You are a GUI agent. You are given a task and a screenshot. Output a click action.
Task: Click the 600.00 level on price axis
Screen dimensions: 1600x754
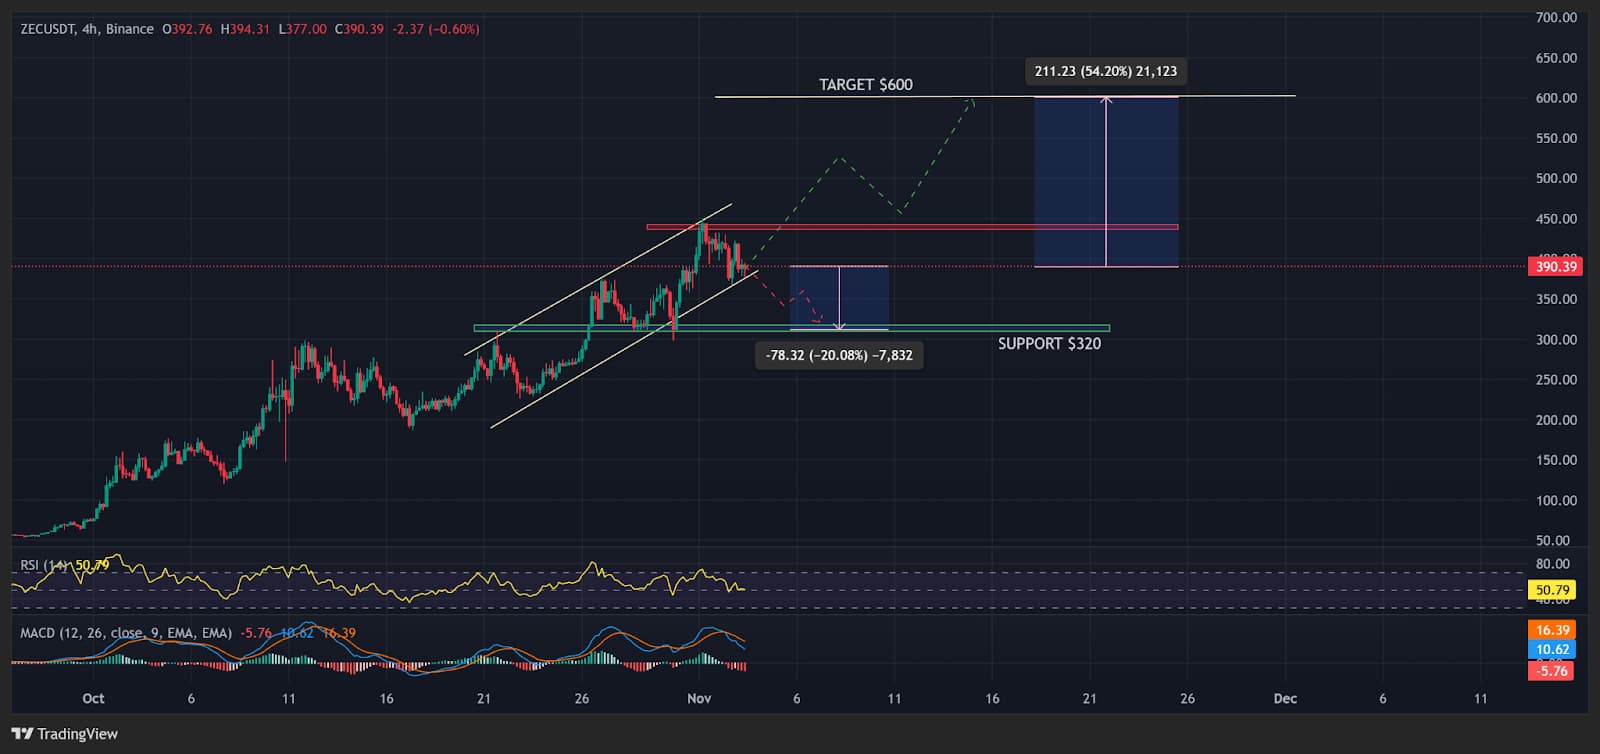coord(1556,98)
